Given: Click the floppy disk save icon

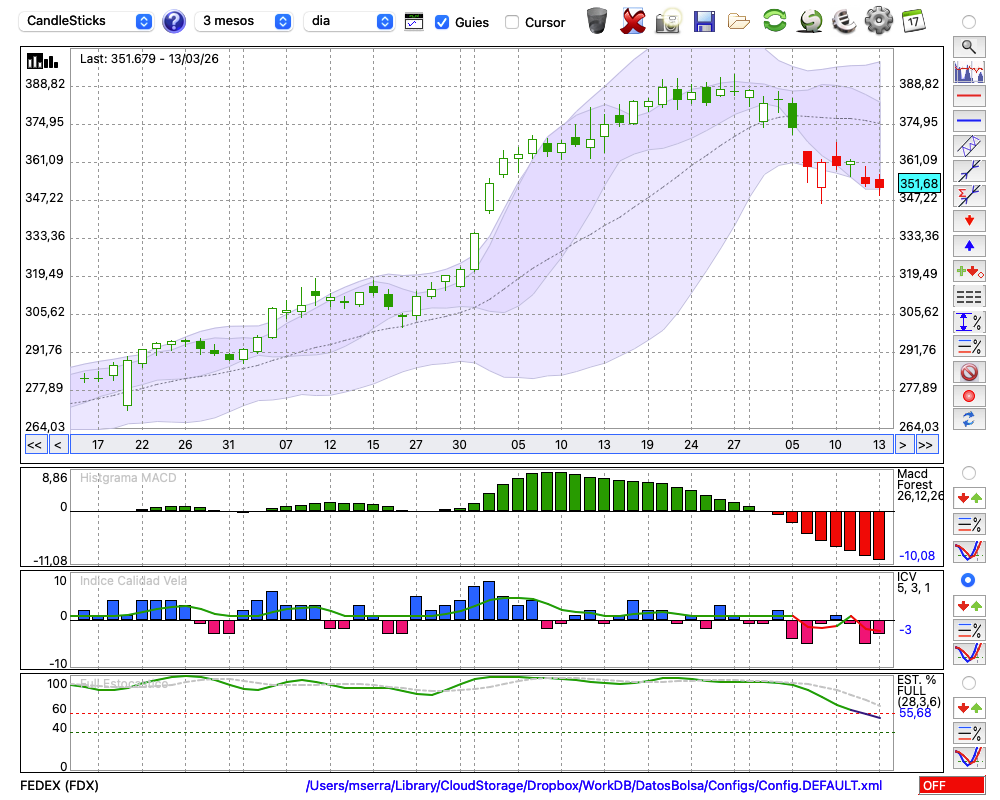Looking at the screenshot, I should [704, 21].
